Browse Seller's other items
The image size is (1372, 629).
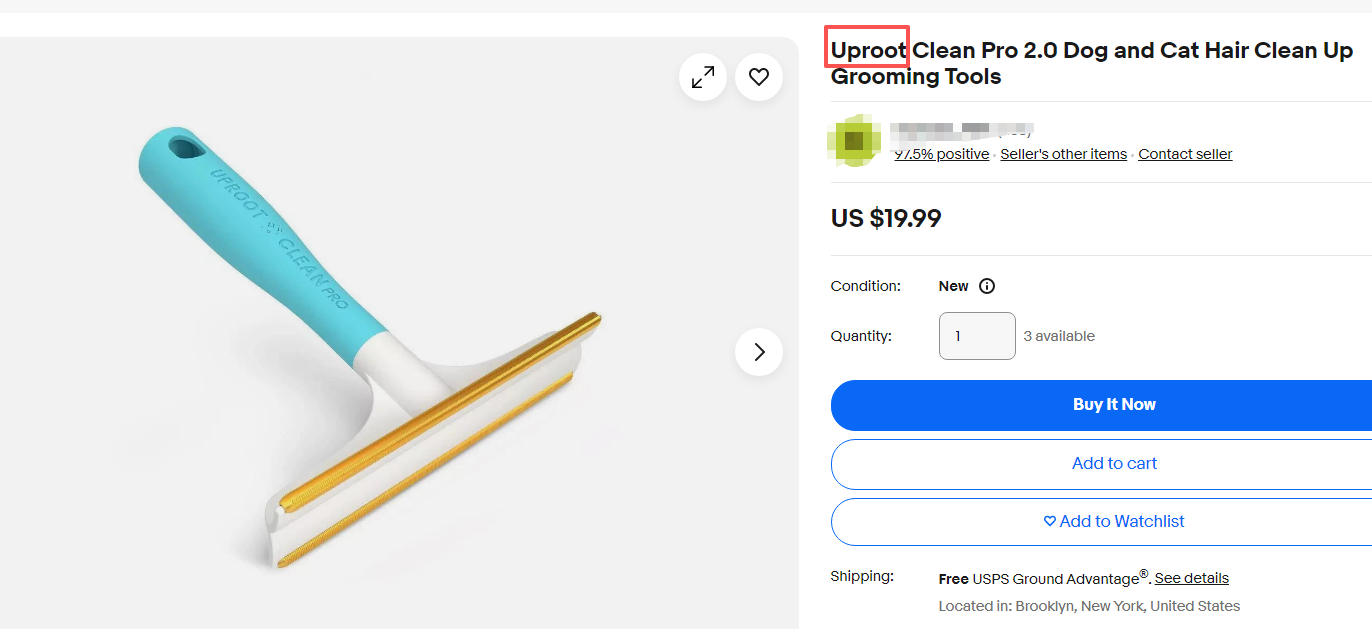click(x=1063, y=153)
